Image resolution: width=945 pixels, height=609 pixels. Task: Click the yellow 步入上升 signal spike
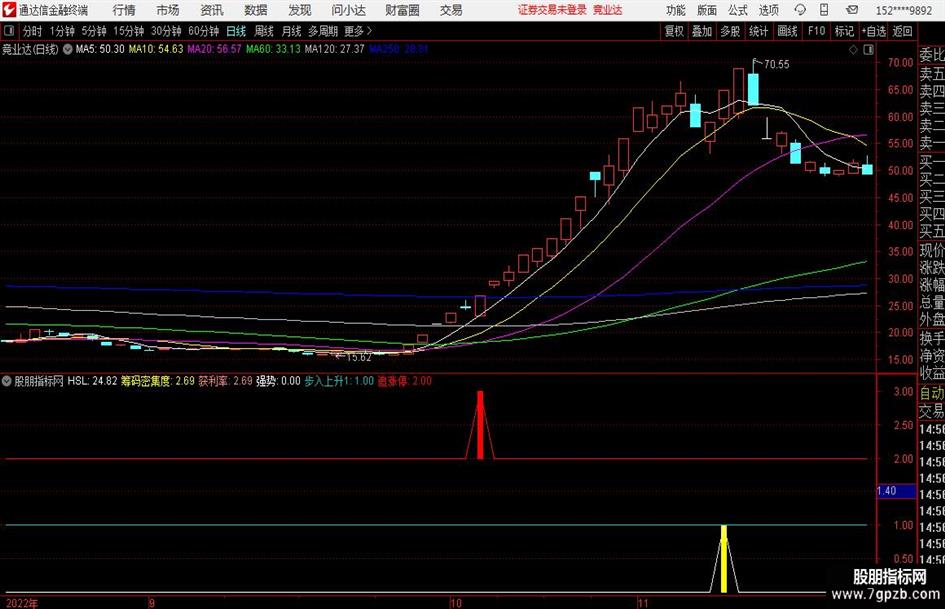(724, 559)
